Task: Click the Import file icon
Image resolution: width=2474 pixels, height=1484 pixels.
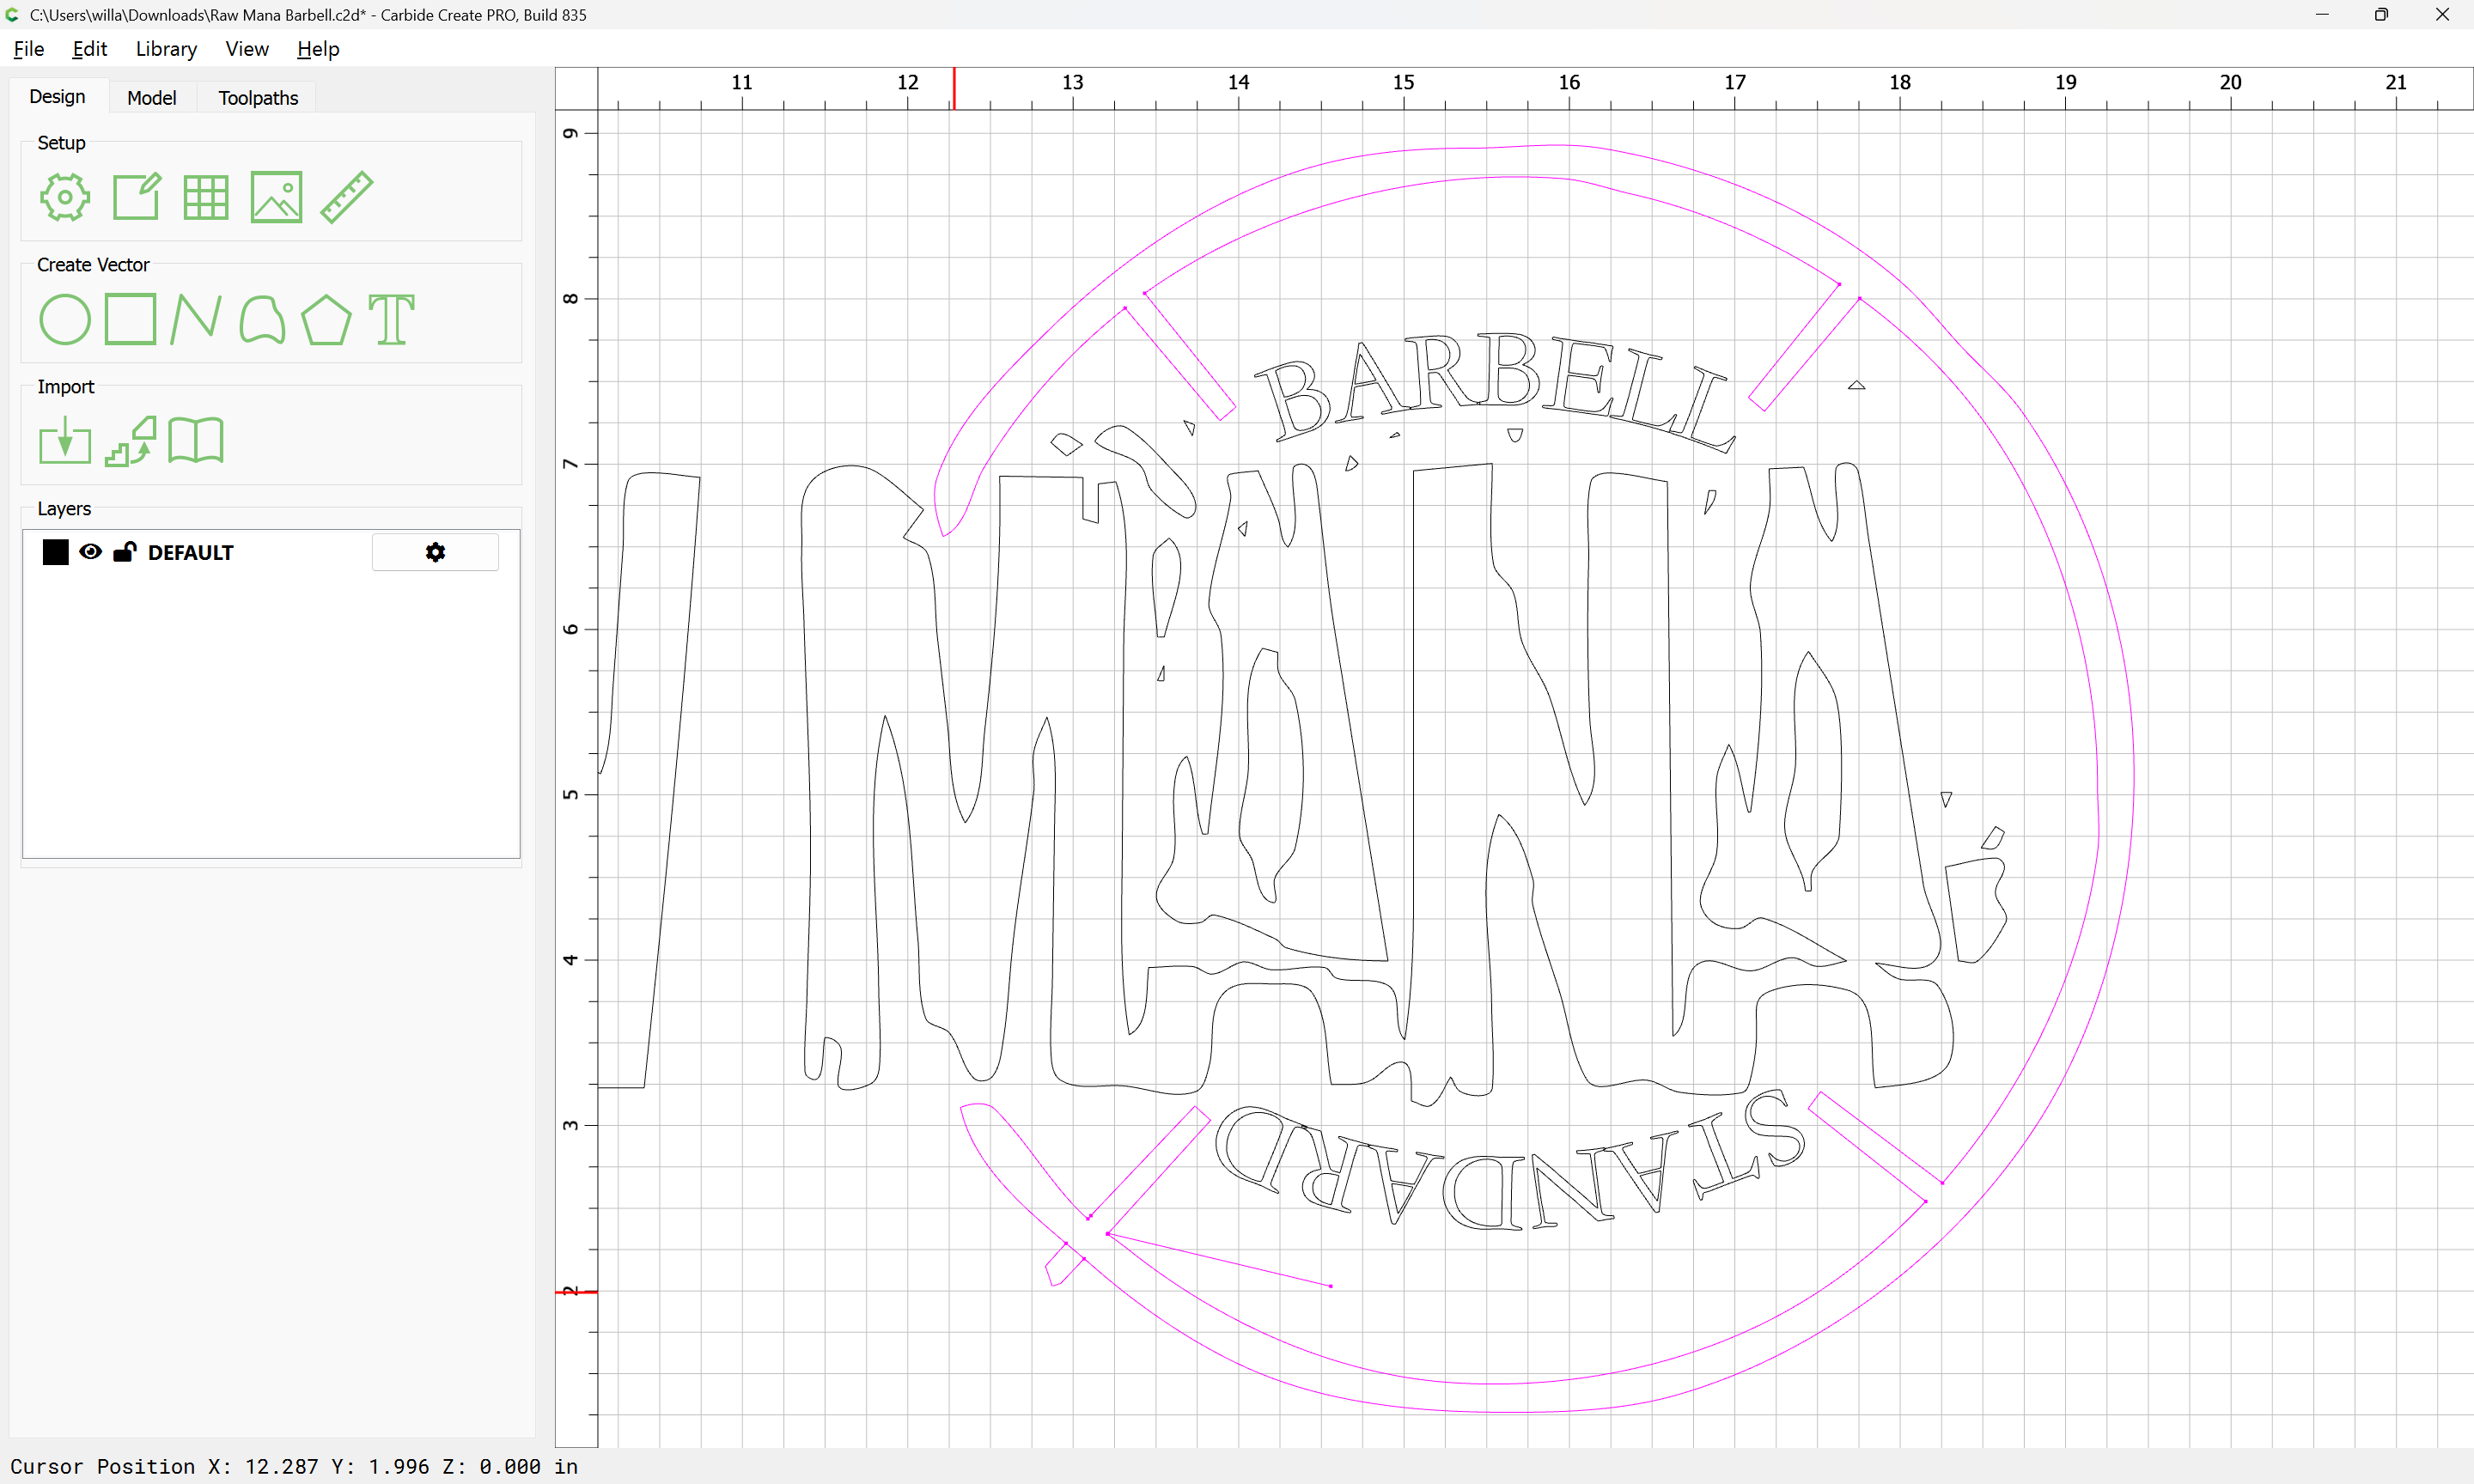Action: tap(65, 441)
